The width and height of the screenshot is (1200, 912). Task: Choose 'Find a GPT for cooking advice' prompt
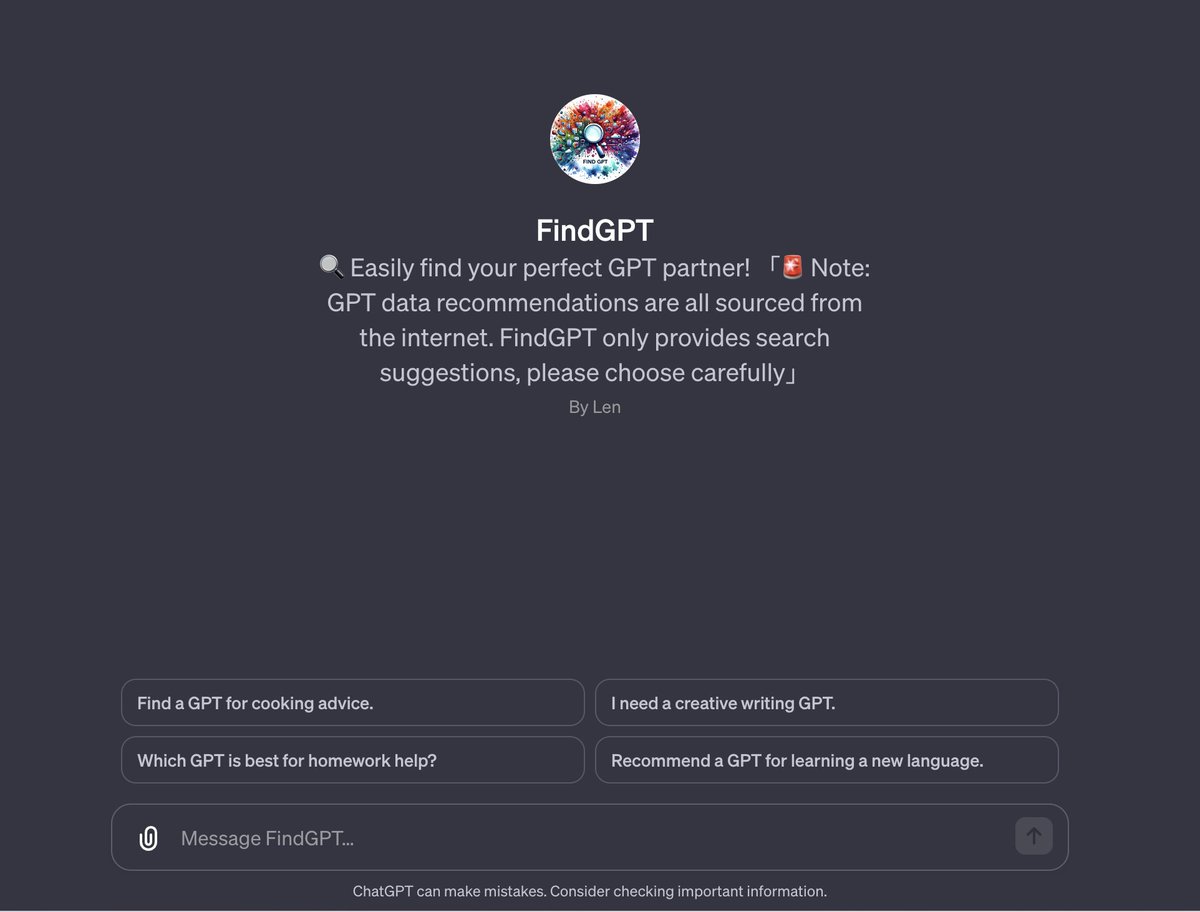click(352, 703)
